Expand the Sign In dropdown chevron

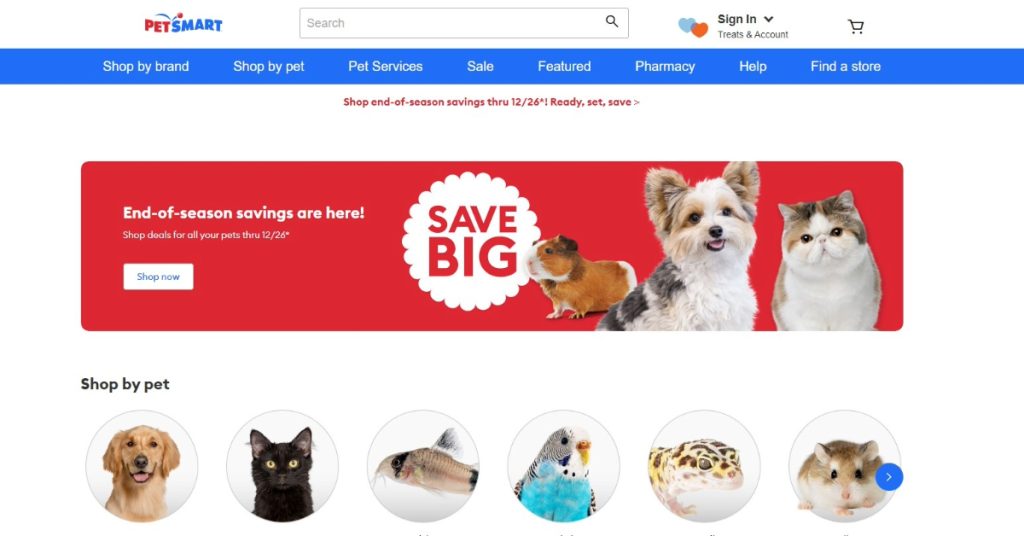769,19
